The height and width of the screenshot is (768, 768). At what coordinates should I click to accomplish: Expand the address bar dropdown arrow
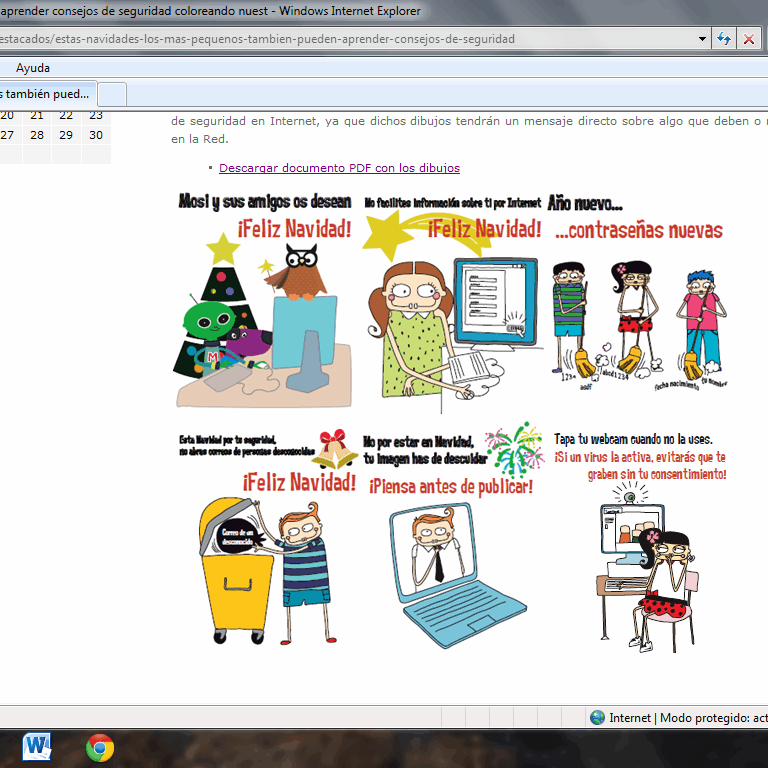point(702,39)
